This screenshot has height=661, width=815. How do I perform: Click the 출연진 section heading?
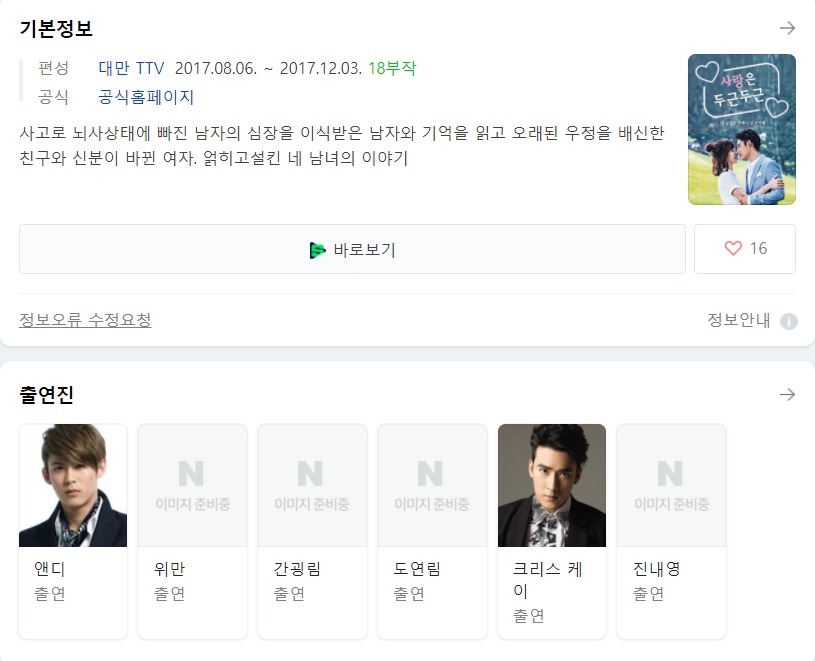(47, 394)
